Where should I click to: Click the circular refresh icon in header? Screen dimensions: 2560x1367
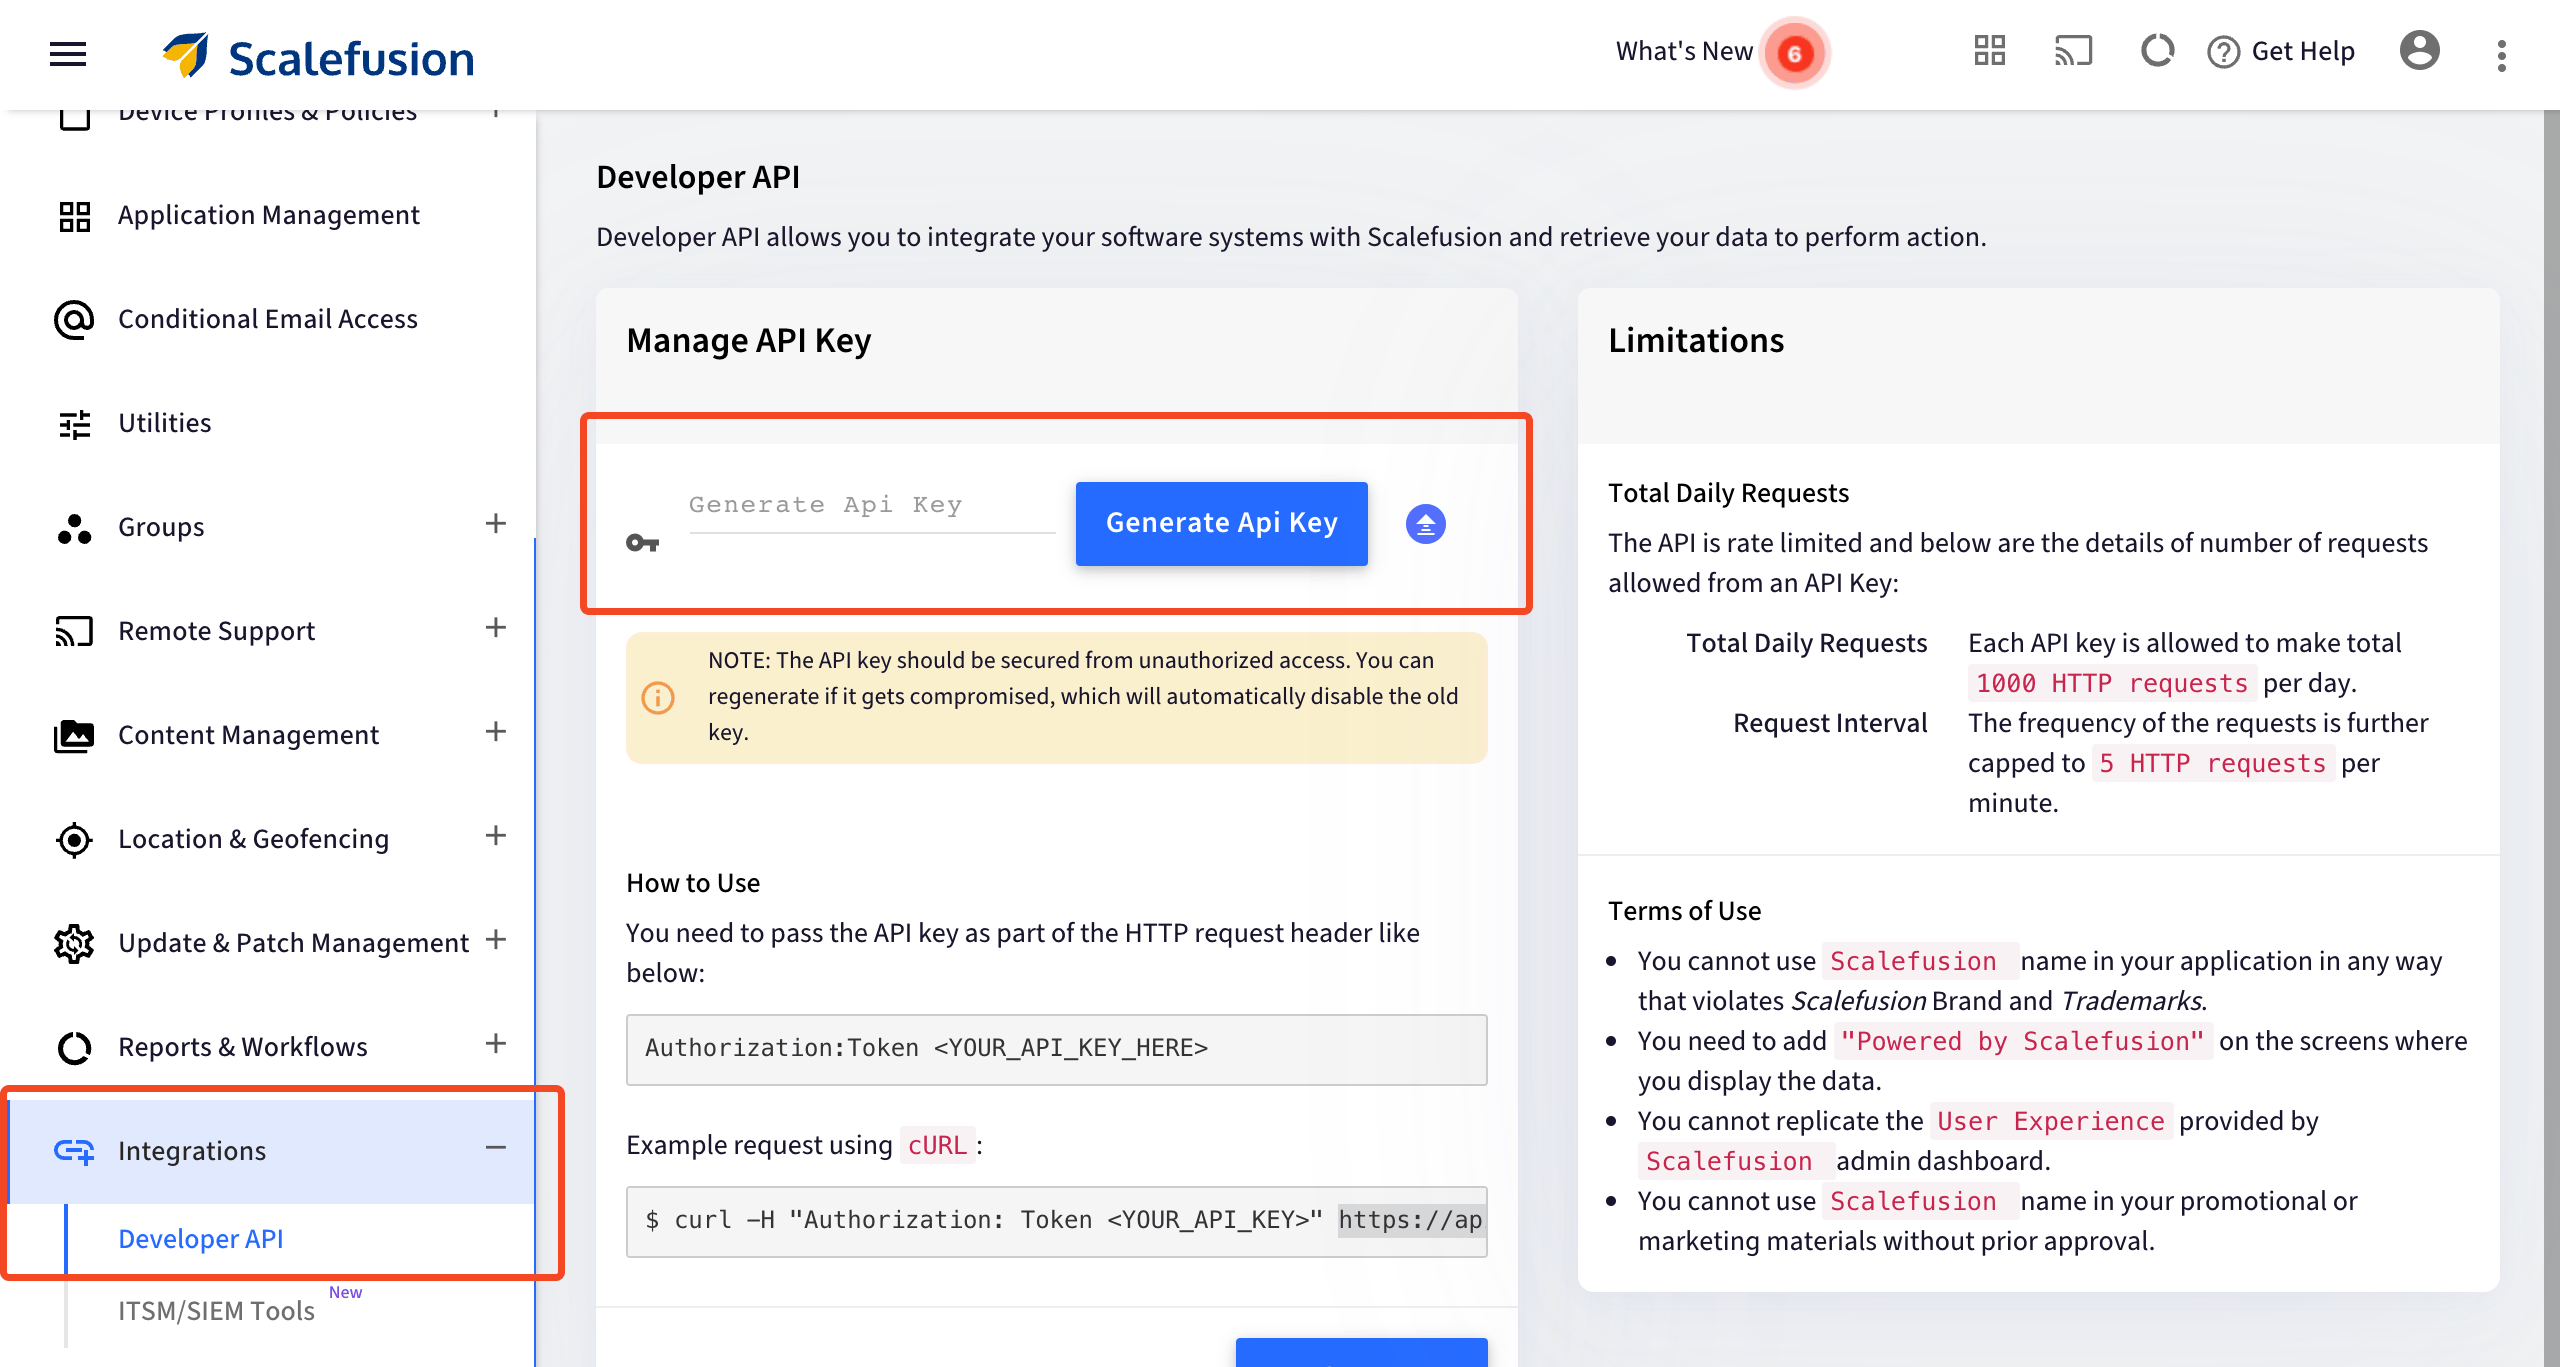(x=2157, y=51)
